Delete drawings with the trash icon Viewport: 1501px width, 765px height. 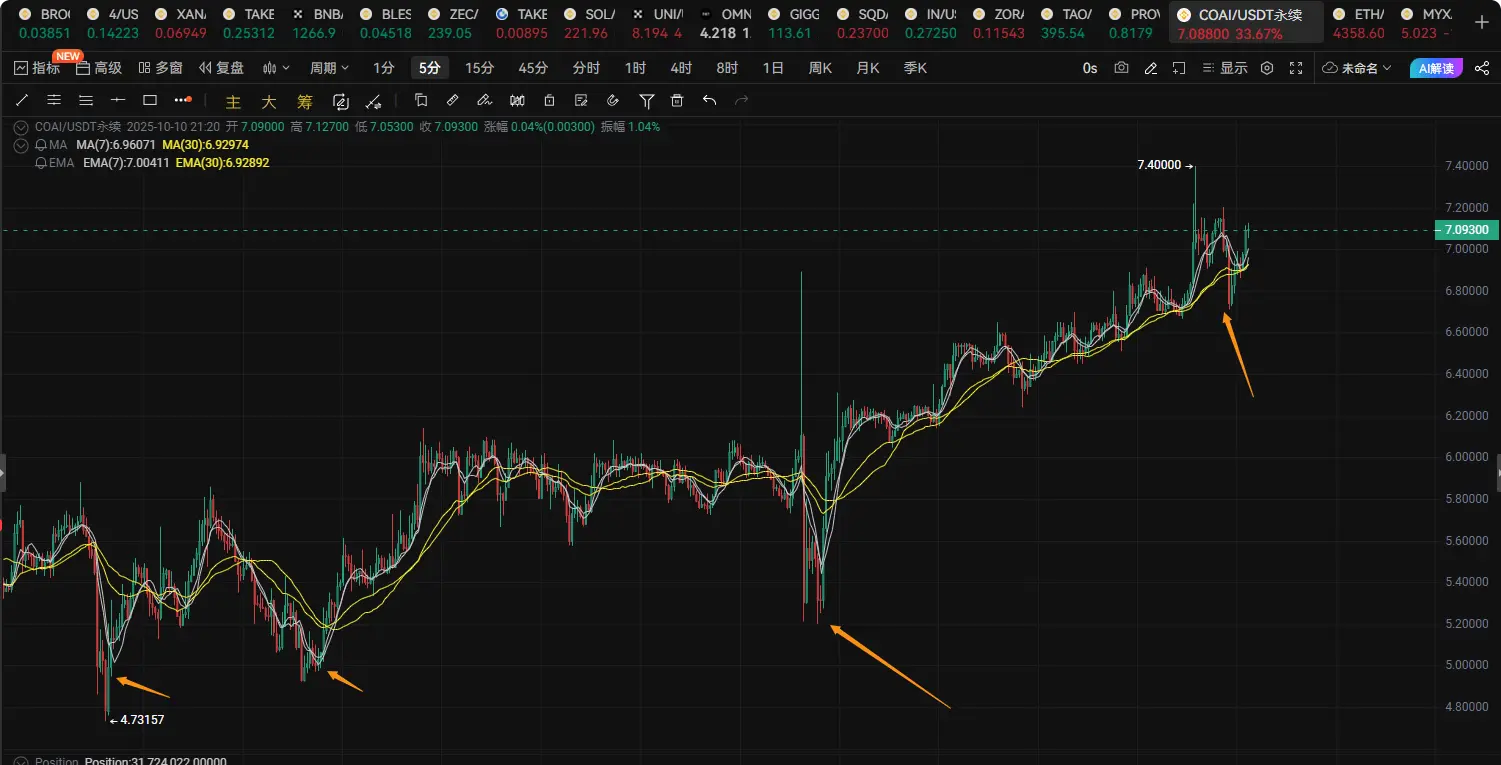click(677, 100)
